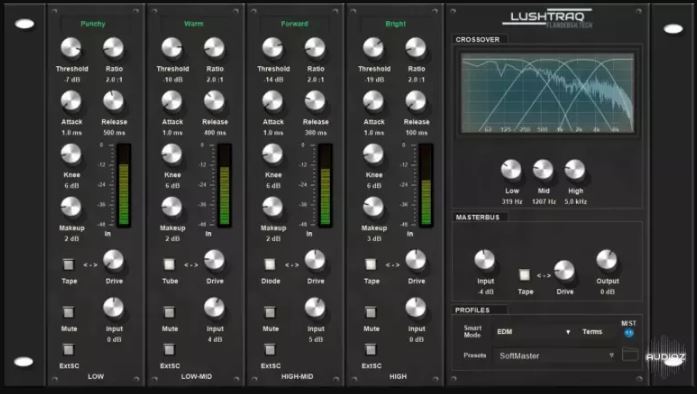The image size is (697, 394).
Task: Click the Bright profile label on HIGH band
Action: coord(396,24)
